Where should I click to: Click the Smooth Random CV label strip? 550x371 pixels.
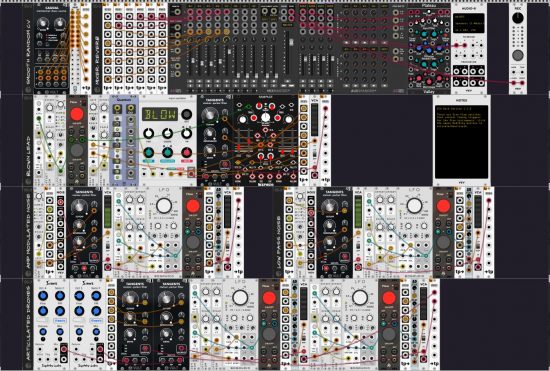pyautogui.click(x=28, y=49)
